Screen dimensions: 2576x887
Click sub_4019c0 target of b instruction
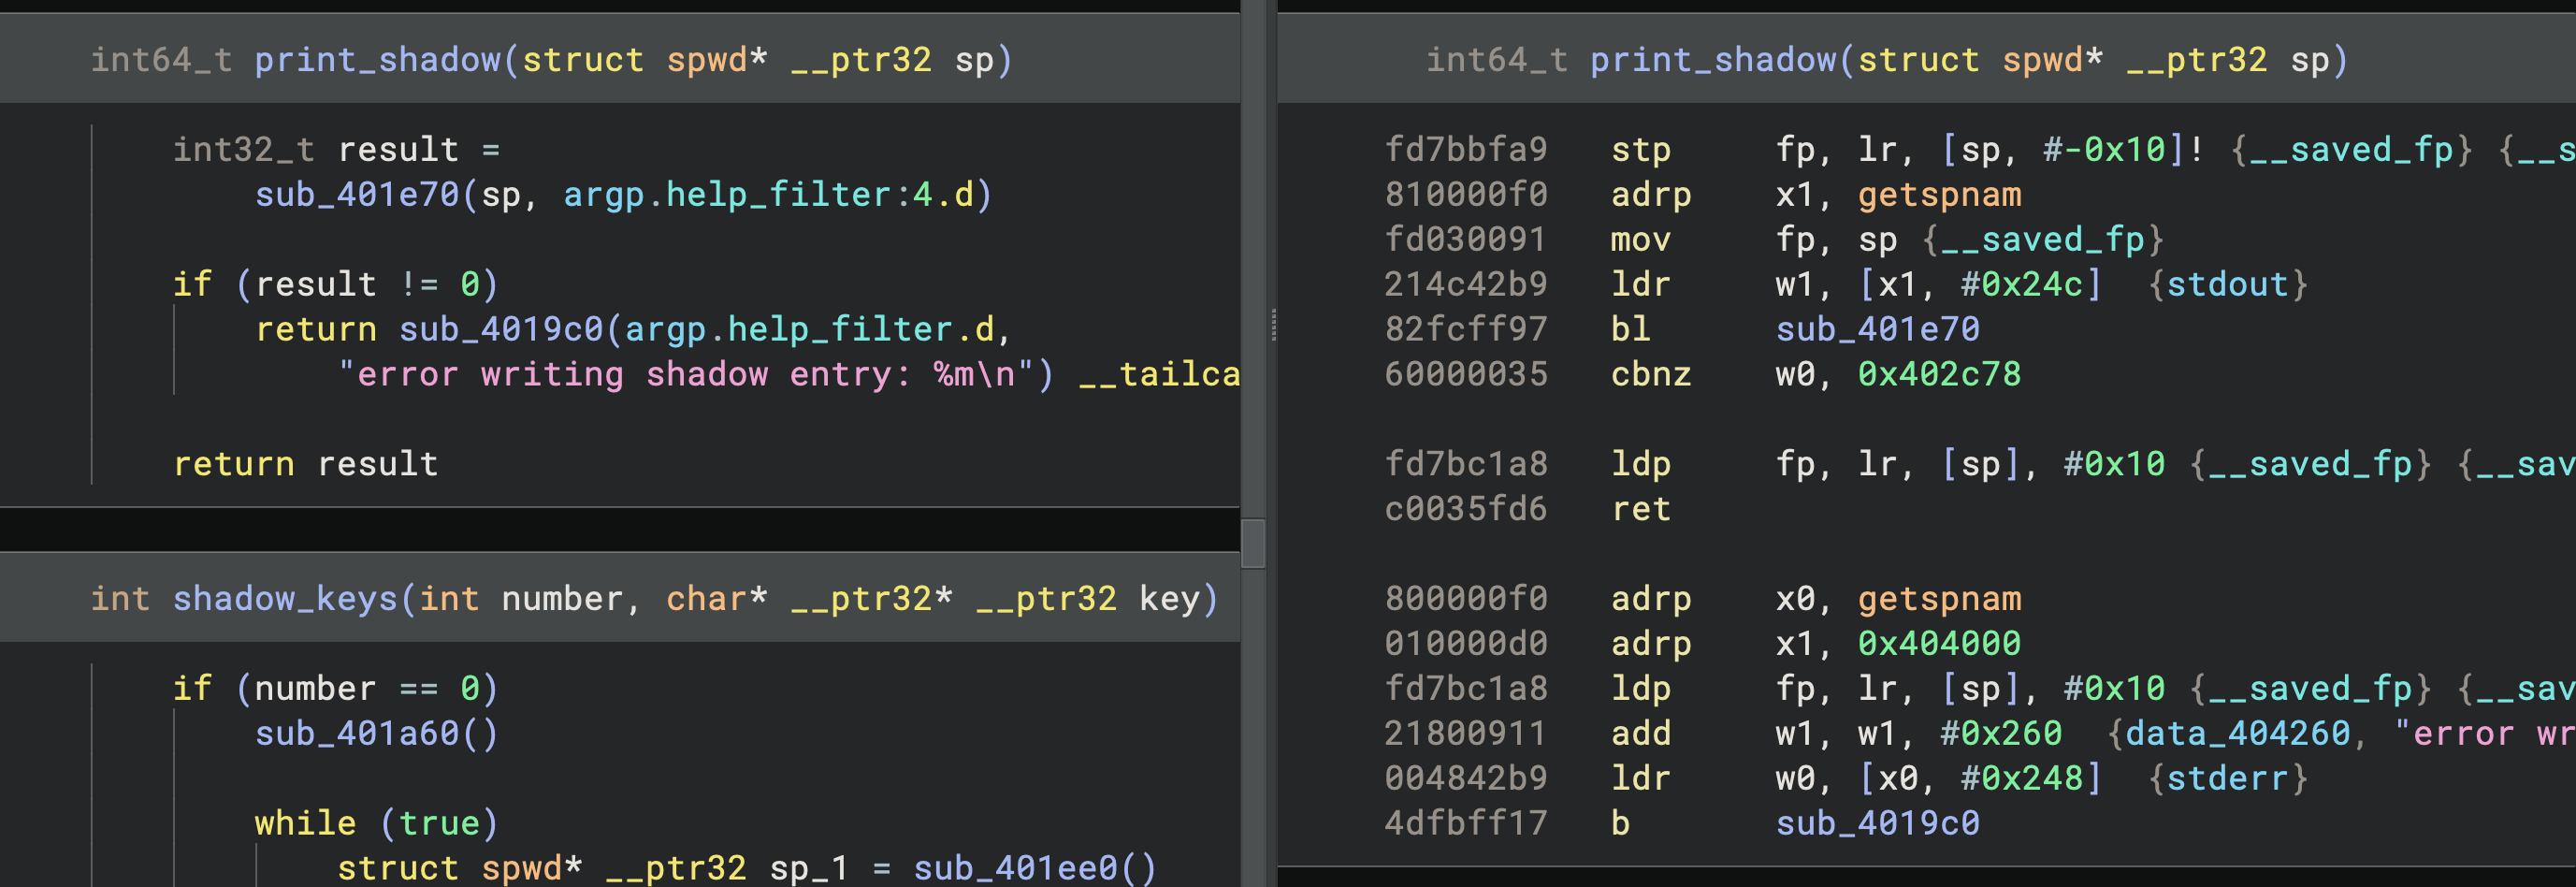click(1877, 823)
